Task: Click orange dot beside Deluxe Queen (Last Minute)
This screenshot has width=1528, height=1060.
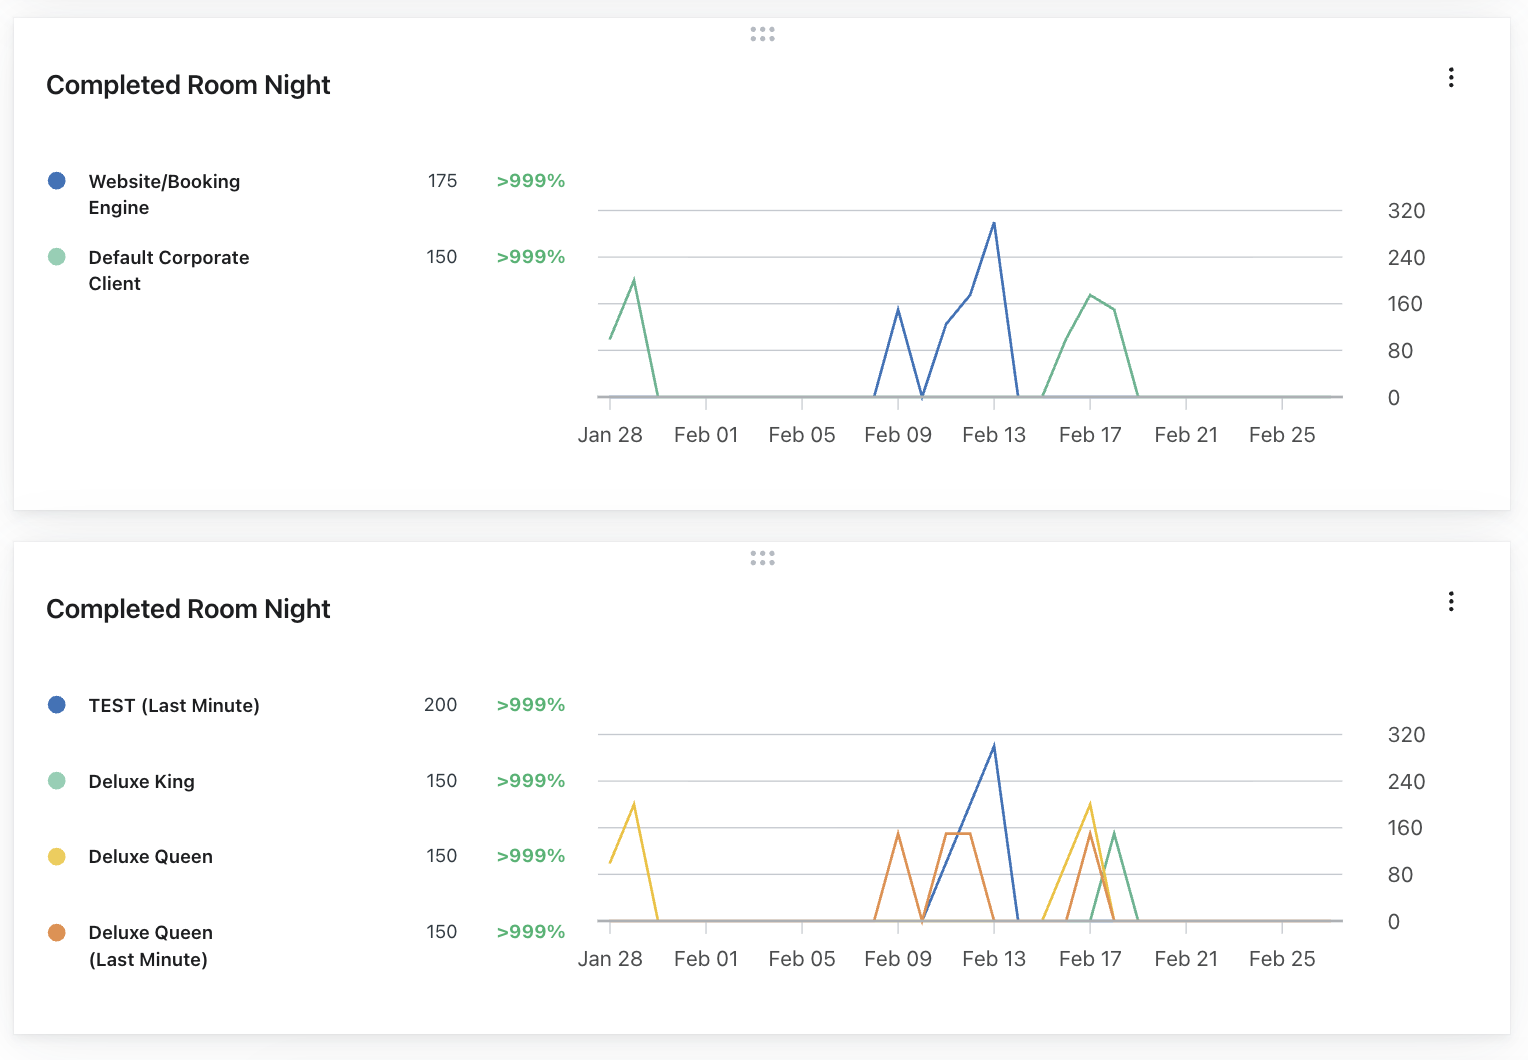Action: click(57, 933)
